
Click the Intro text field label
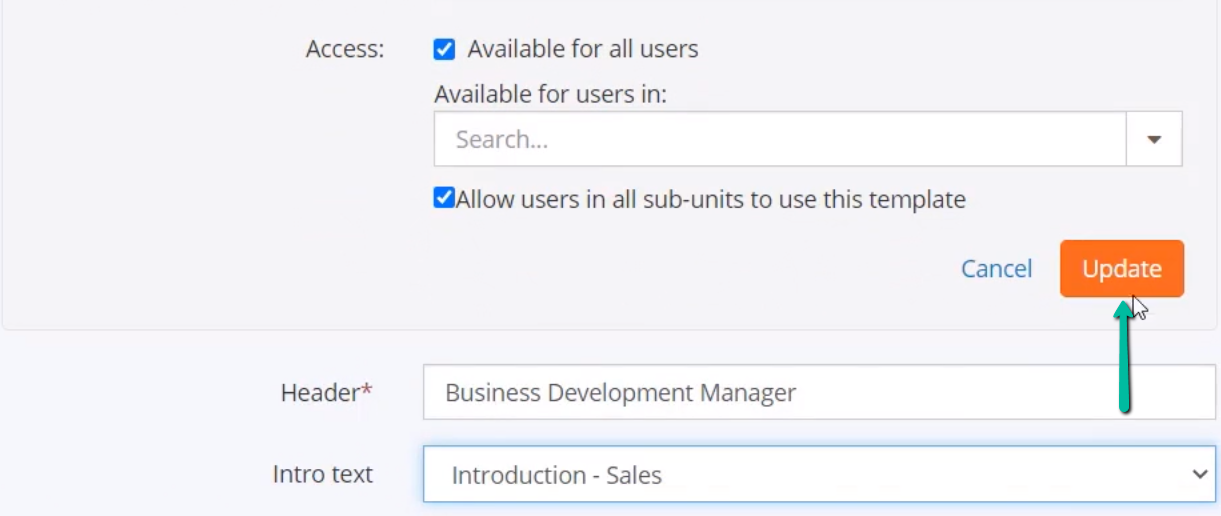pyautogui.click(x=323, y=474)
